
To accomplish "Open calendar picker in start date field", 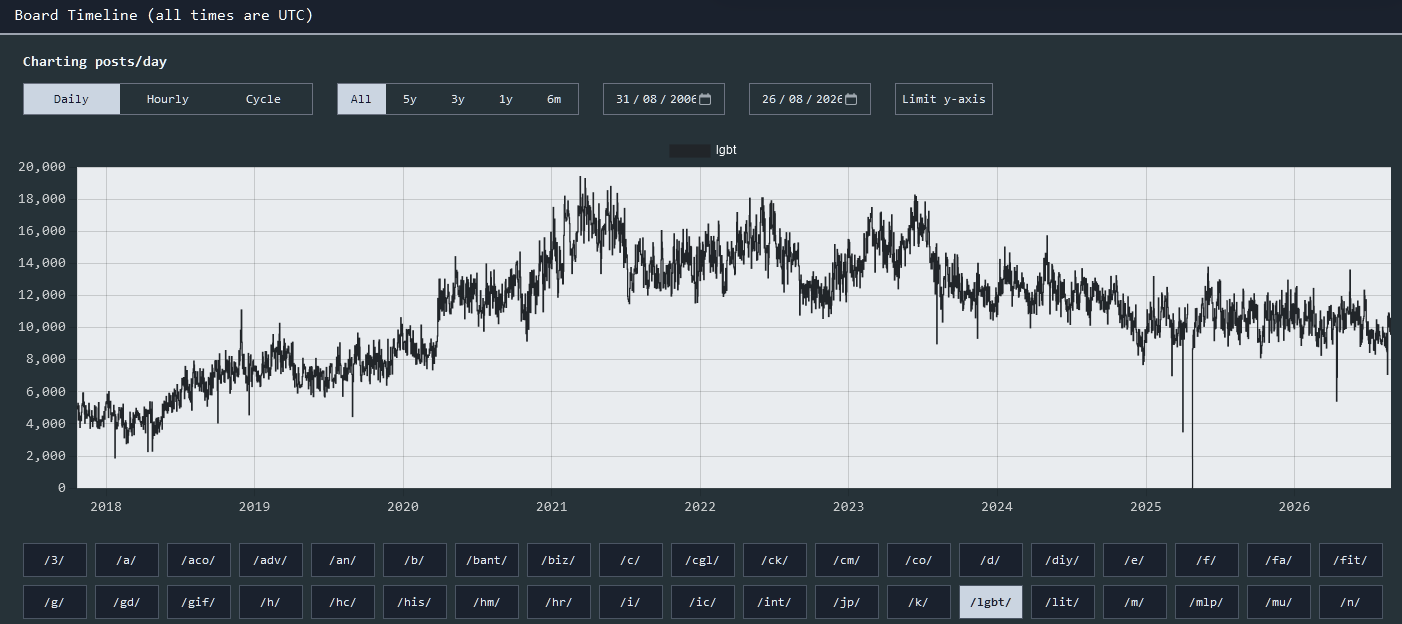I will point(705,99).
